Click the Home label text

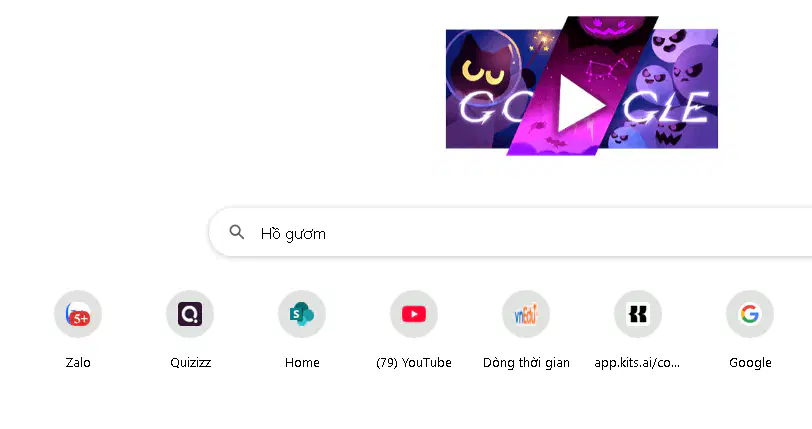tap(302, 363)
